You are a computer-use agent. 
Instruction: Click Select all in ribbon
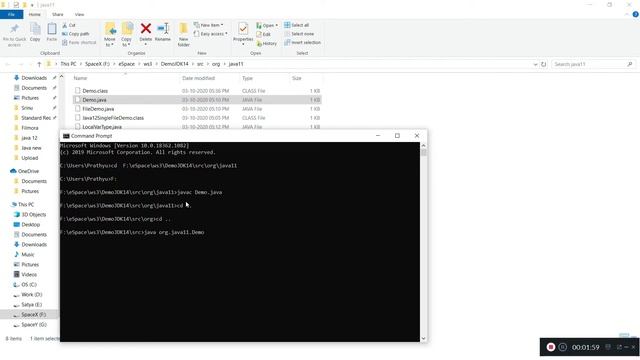pos(296,25)
